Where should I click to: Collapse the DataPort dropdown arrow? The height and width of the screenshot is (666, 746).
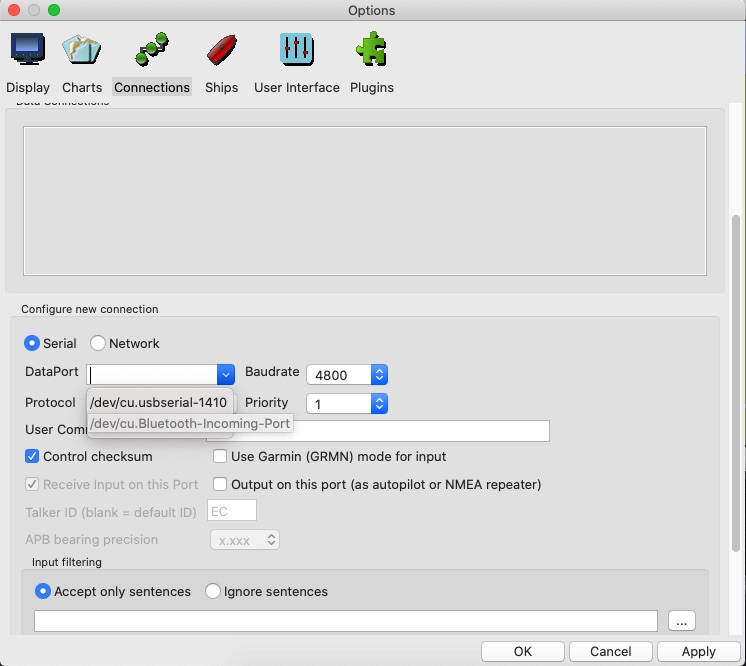(x=226, y=374)
